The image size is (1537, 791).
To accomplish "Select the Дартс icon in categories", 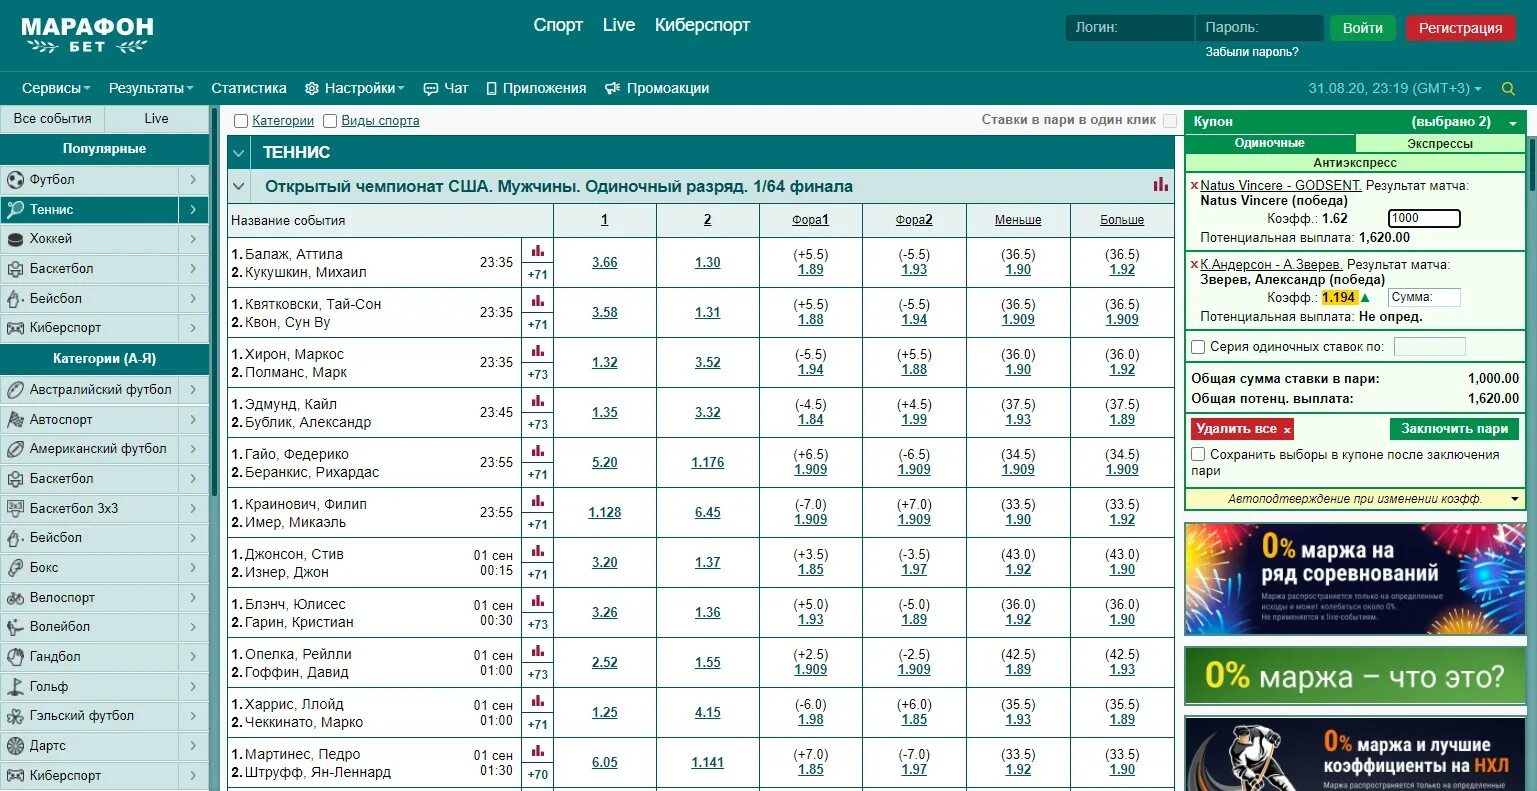I will (x=15, y=746).
